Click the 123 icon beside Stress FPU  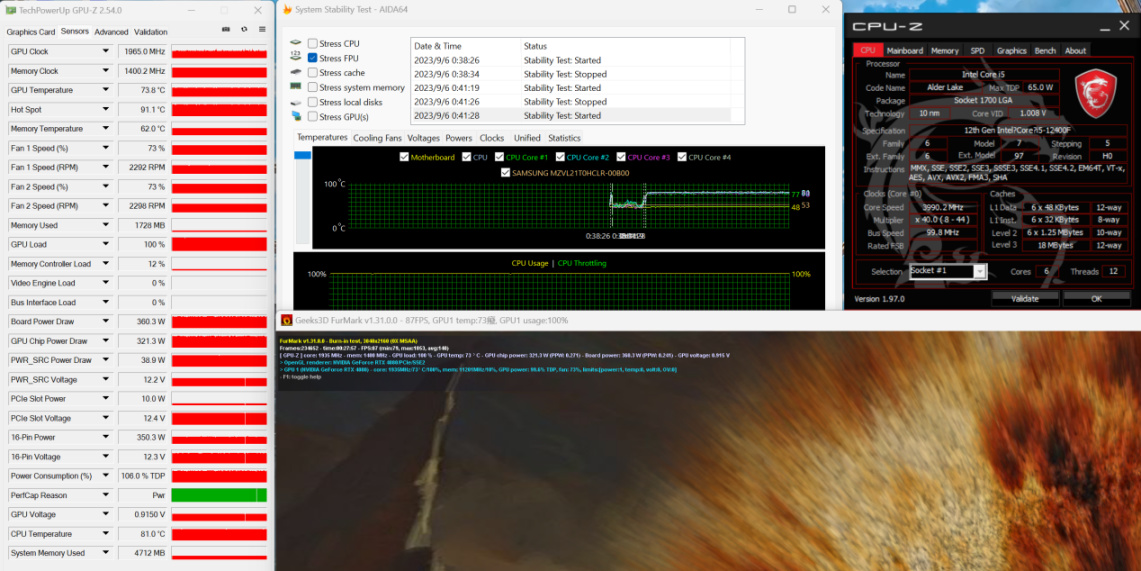295,58
